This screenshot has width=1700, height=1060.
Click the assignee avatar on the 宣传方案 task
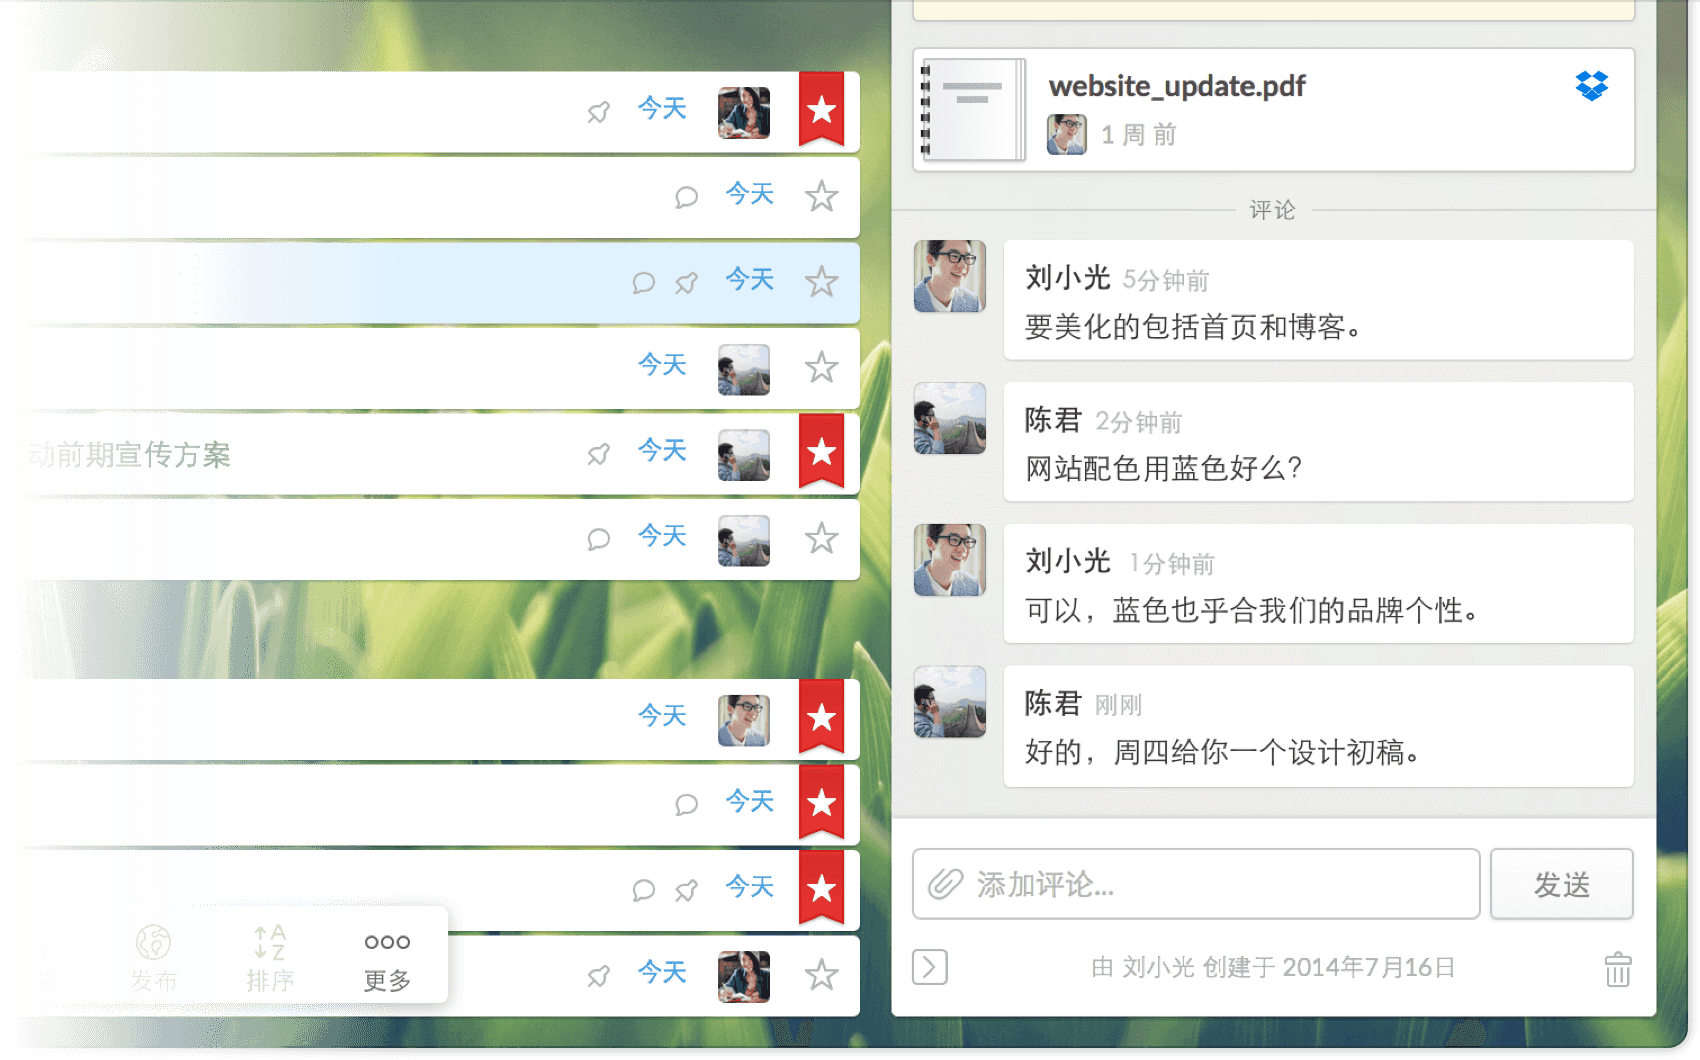coord(744,455)
